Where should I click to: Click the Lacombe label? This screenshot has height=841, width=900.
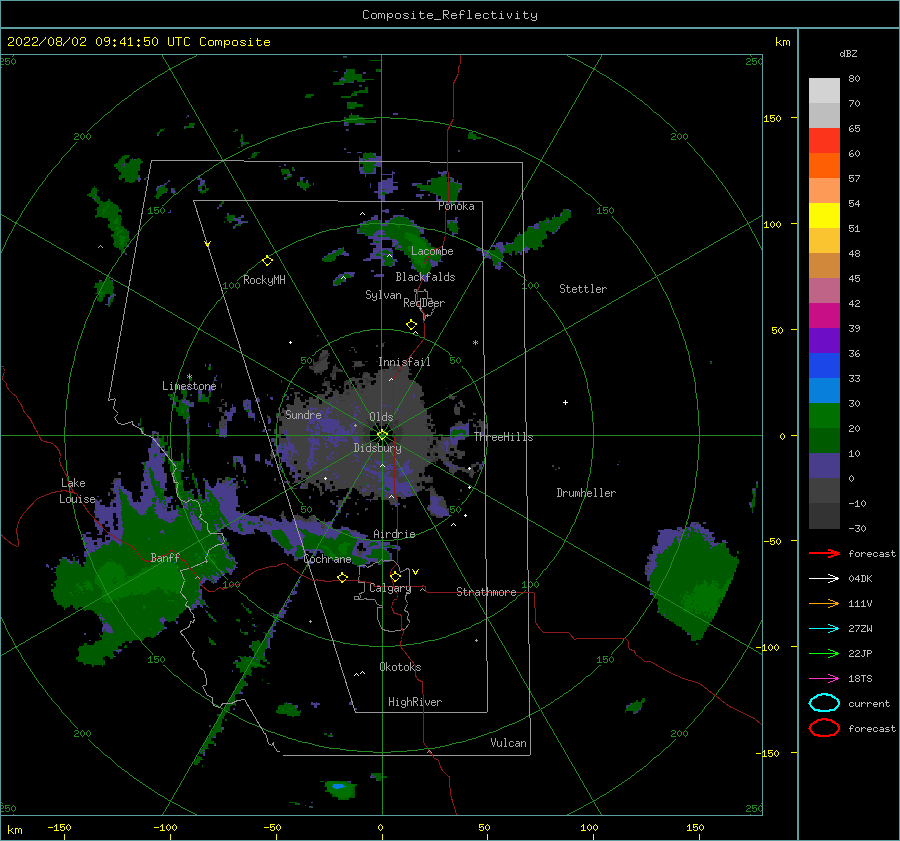pyautogui.click(x=432, y=251)
